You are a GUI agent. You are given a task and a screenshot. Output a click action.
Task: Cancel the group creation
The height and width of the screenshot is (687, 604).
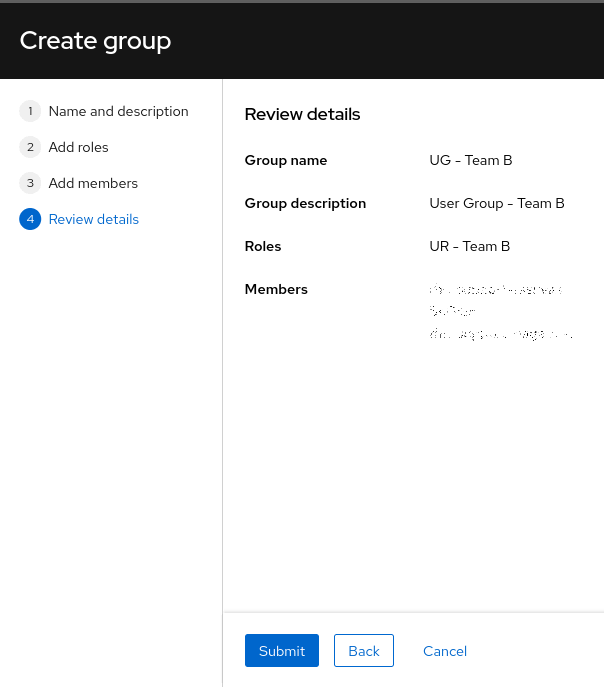(445, 651)
